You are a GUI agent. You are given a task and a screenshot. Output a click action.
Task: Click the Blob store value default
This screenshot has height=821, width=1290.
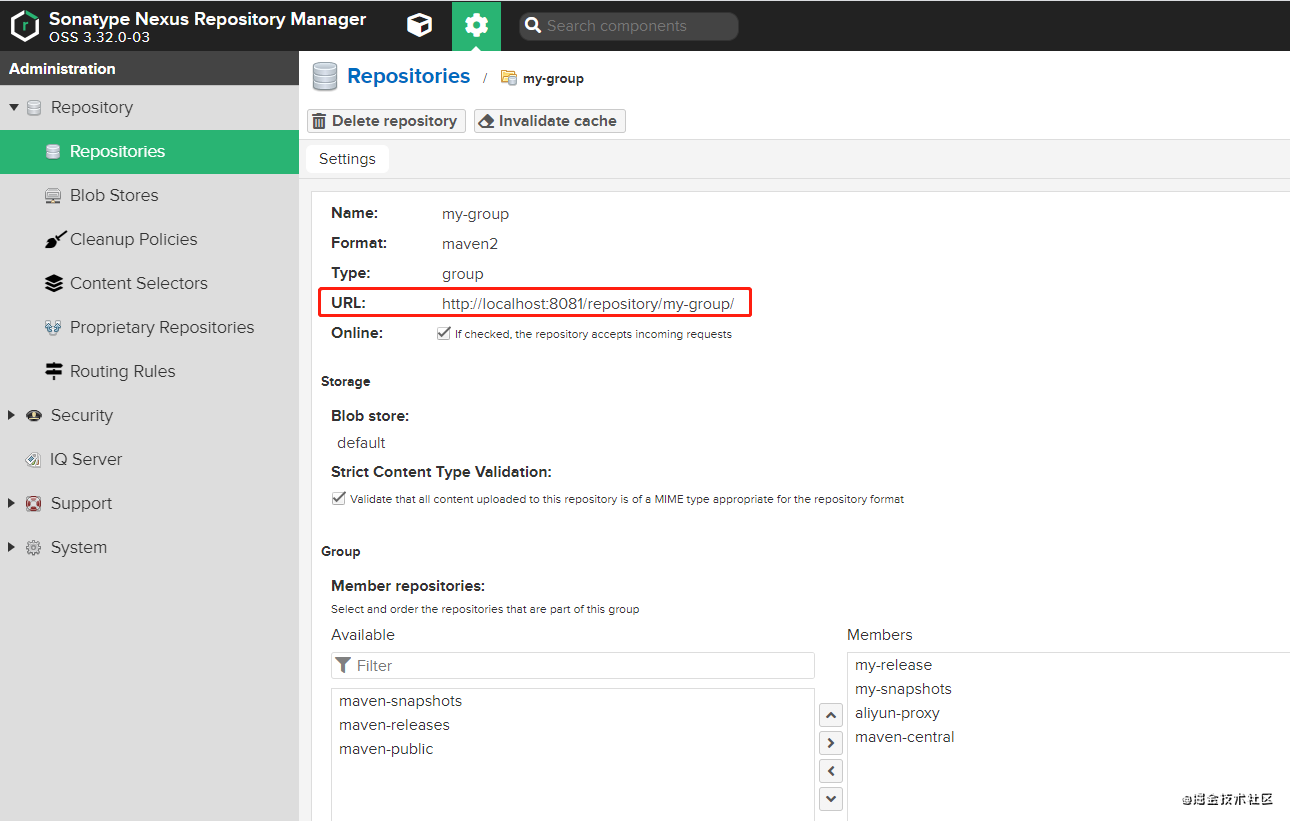tap(361, 443)
